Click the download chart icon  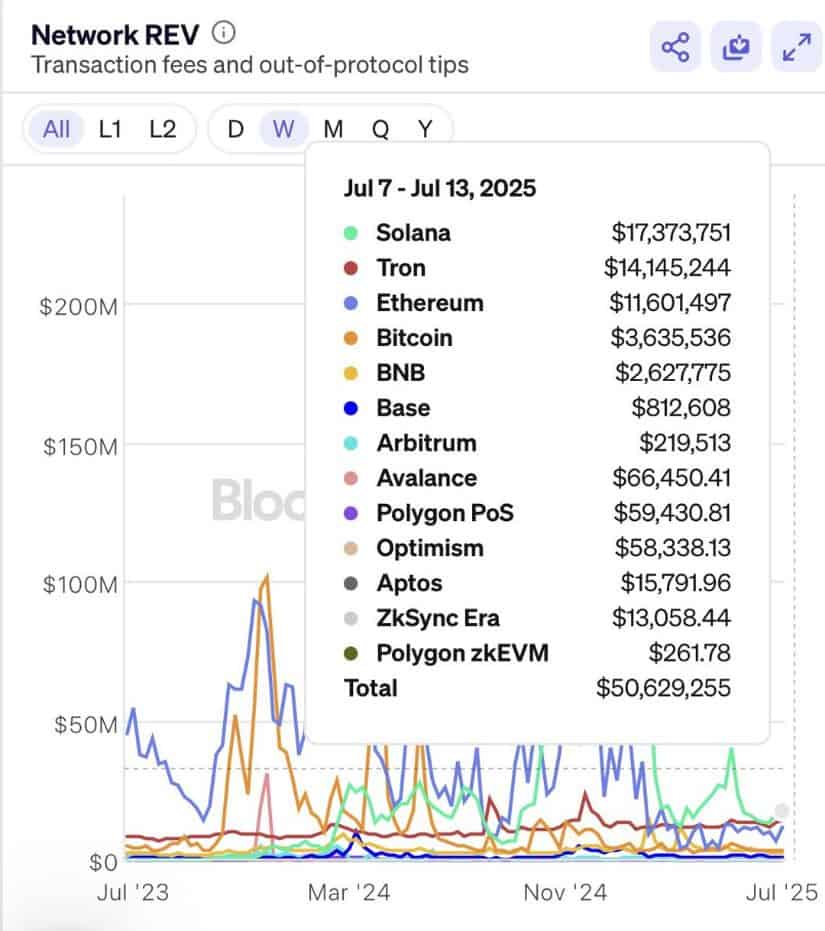pyautogui.click(x=736, y=46)
